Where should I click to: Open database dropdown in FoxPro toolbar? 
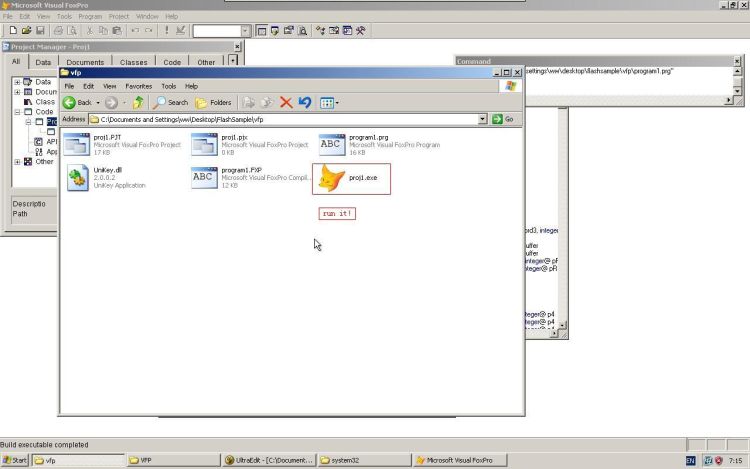(x=245, y=31)
